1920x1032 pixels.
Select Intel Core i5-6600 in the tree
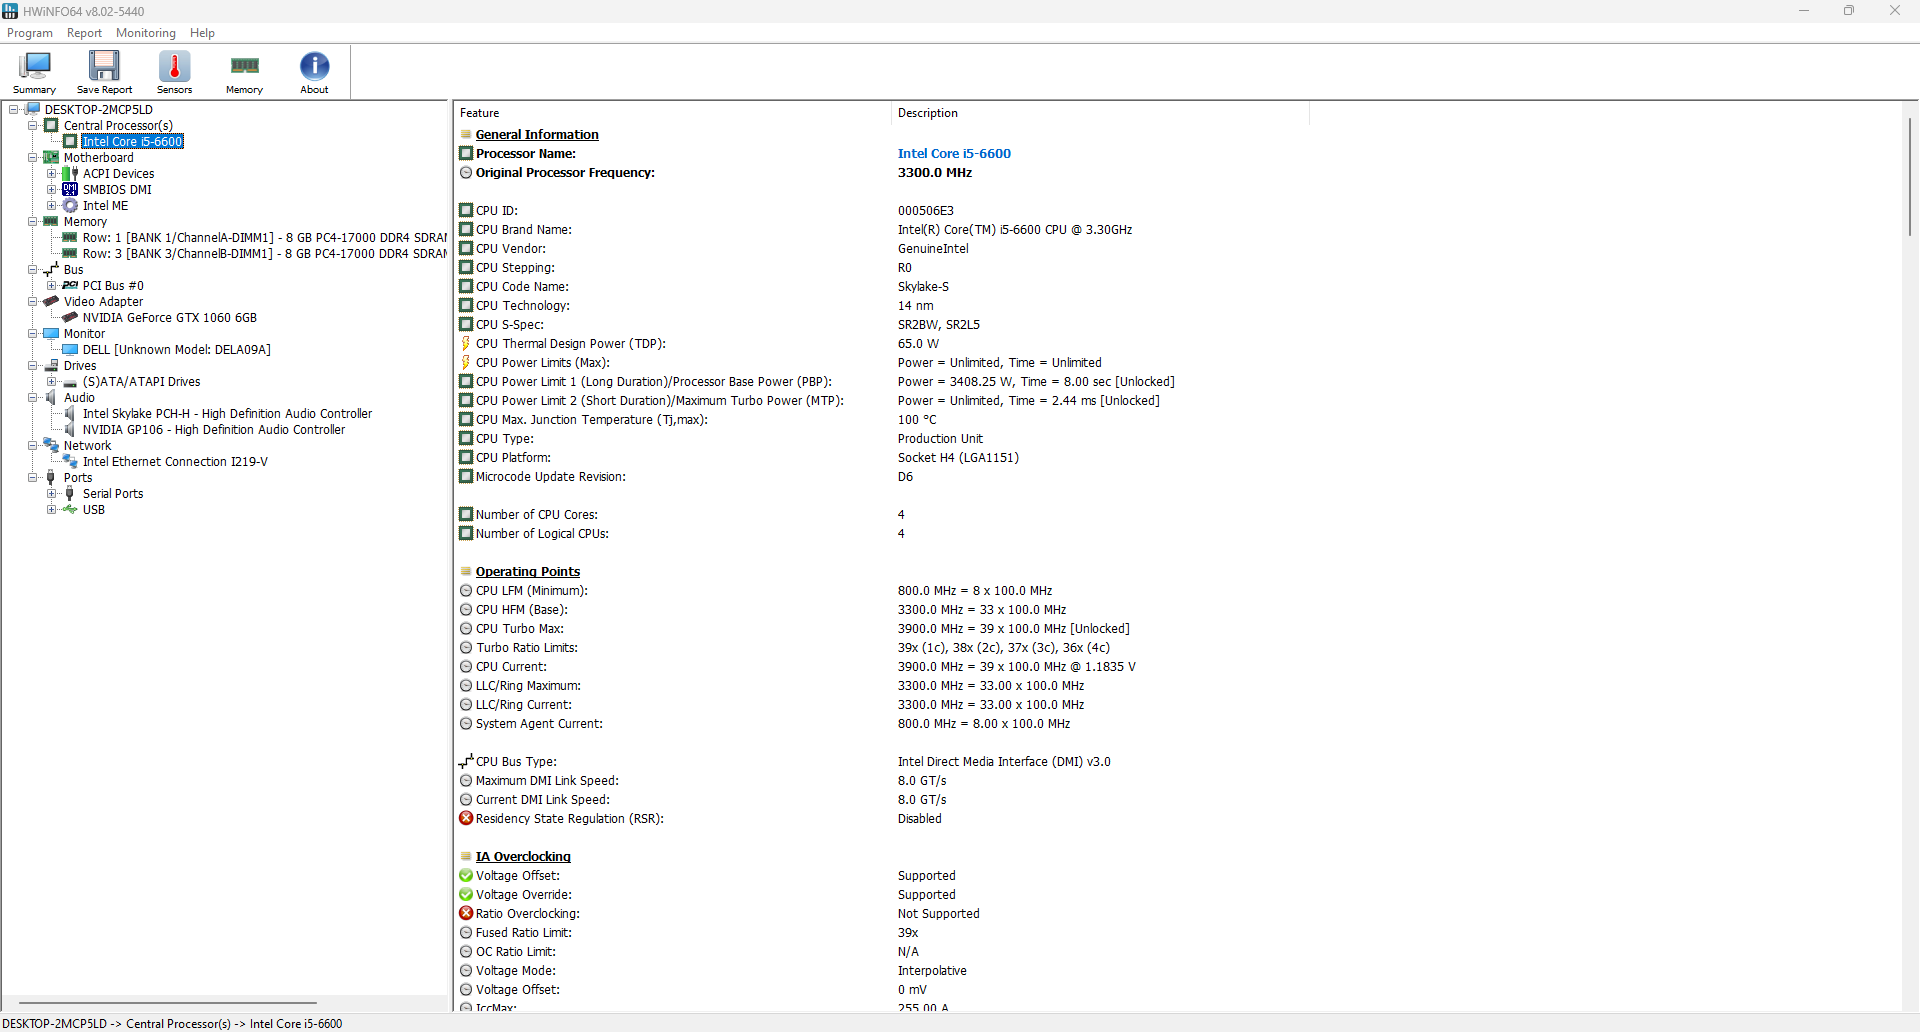132,141
